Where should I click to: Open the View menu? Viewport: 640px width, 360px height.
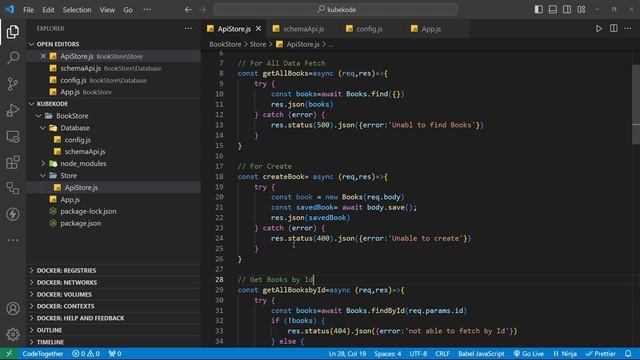coord(107,10)
